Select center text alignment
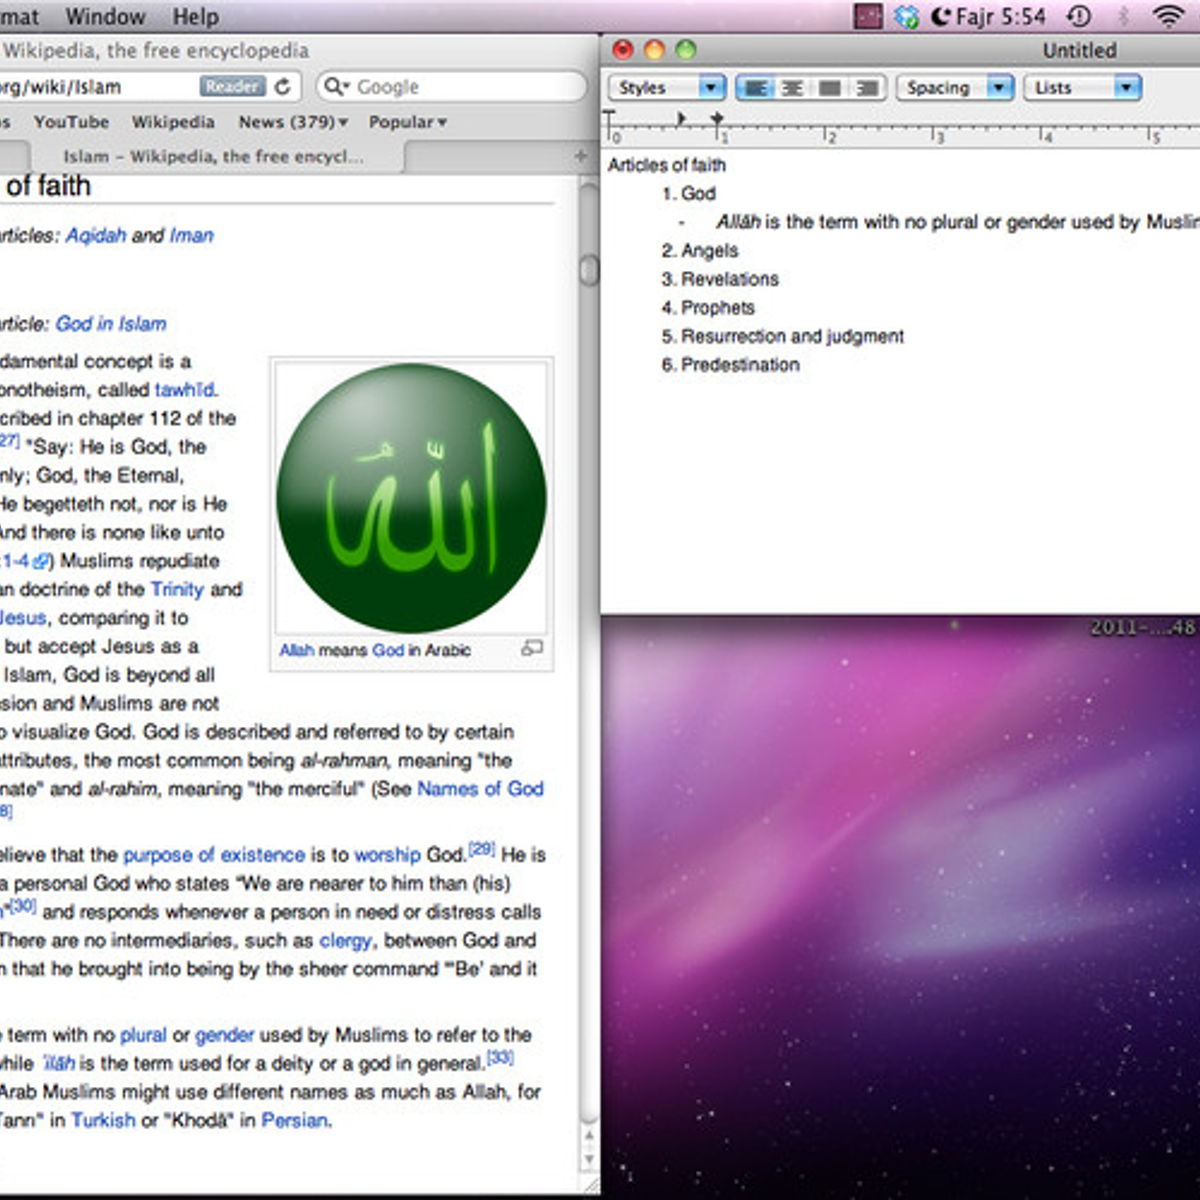 point(792,88)
